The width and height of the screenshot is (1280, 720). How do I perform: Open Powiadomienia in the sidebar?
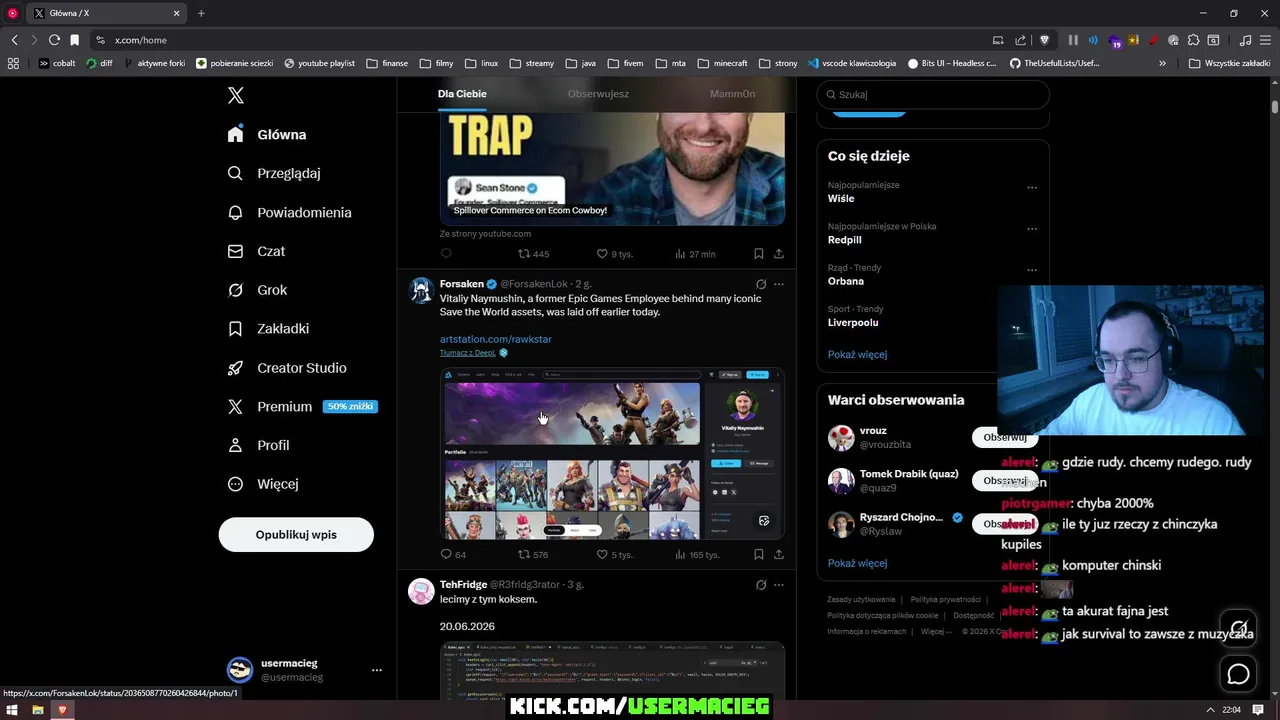(289, 212)
